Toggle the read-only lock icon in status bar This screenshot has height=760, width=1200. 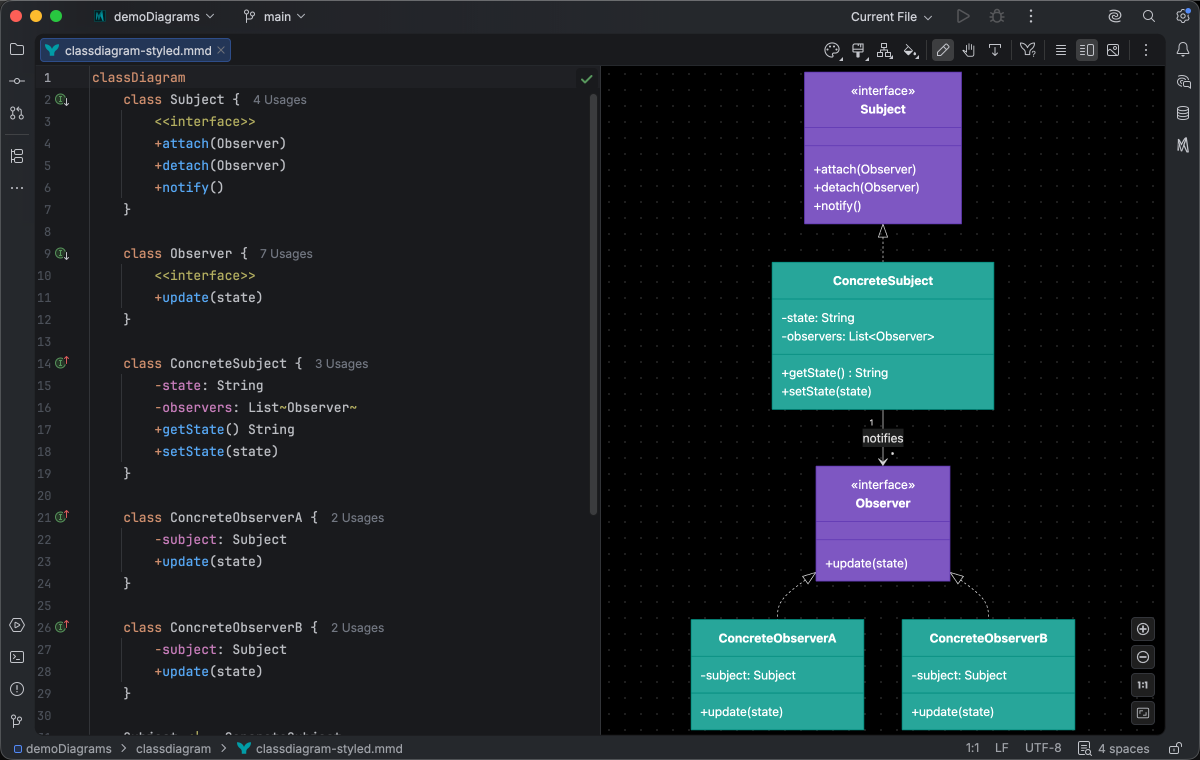pyautogui.click(x=1174, y=748)
